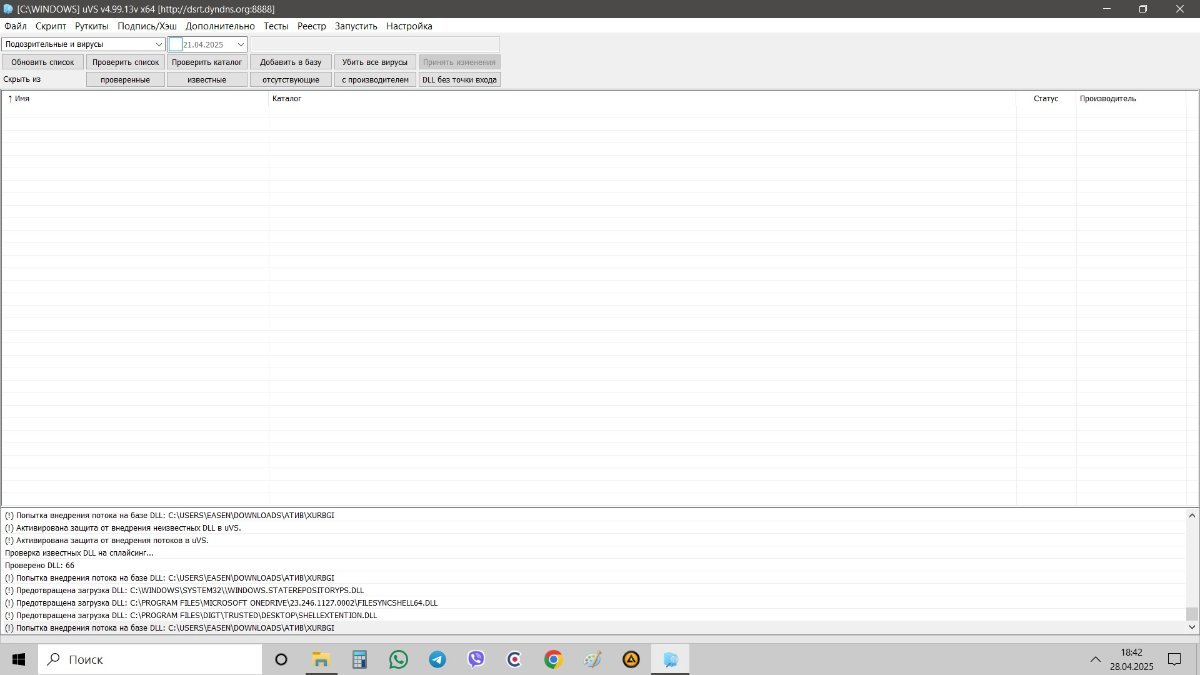Click the Добавить в базу button
The width and height of the screenshot is (1200, 675).
coord(291,62)
